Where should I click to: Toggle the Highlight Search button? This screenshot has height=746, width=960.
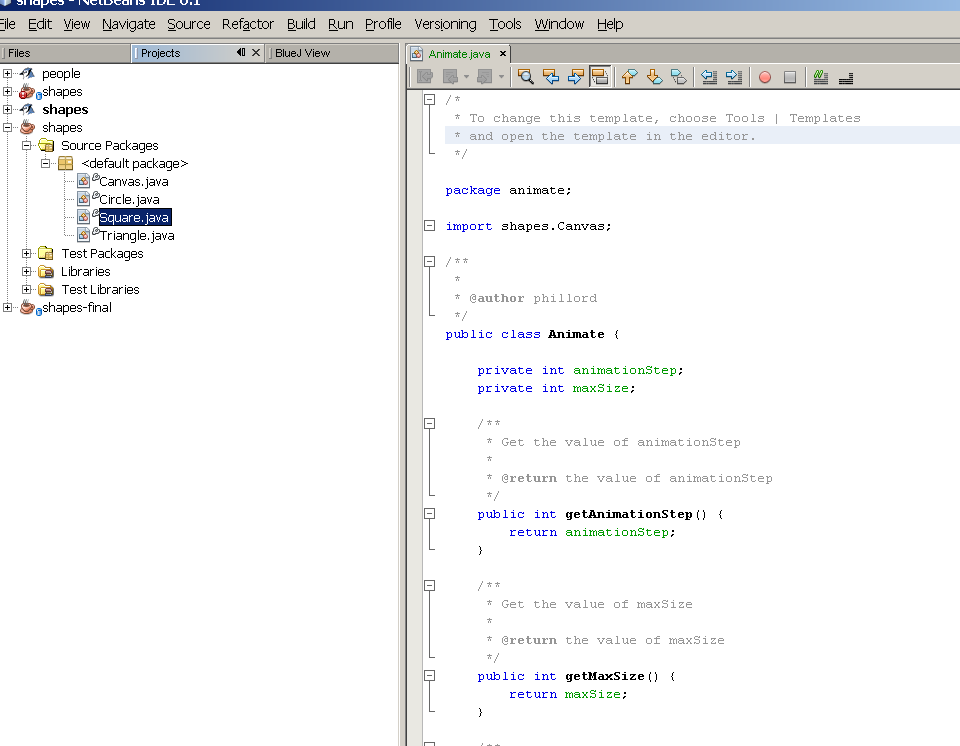pyautogui.click(x=600, y=77)
